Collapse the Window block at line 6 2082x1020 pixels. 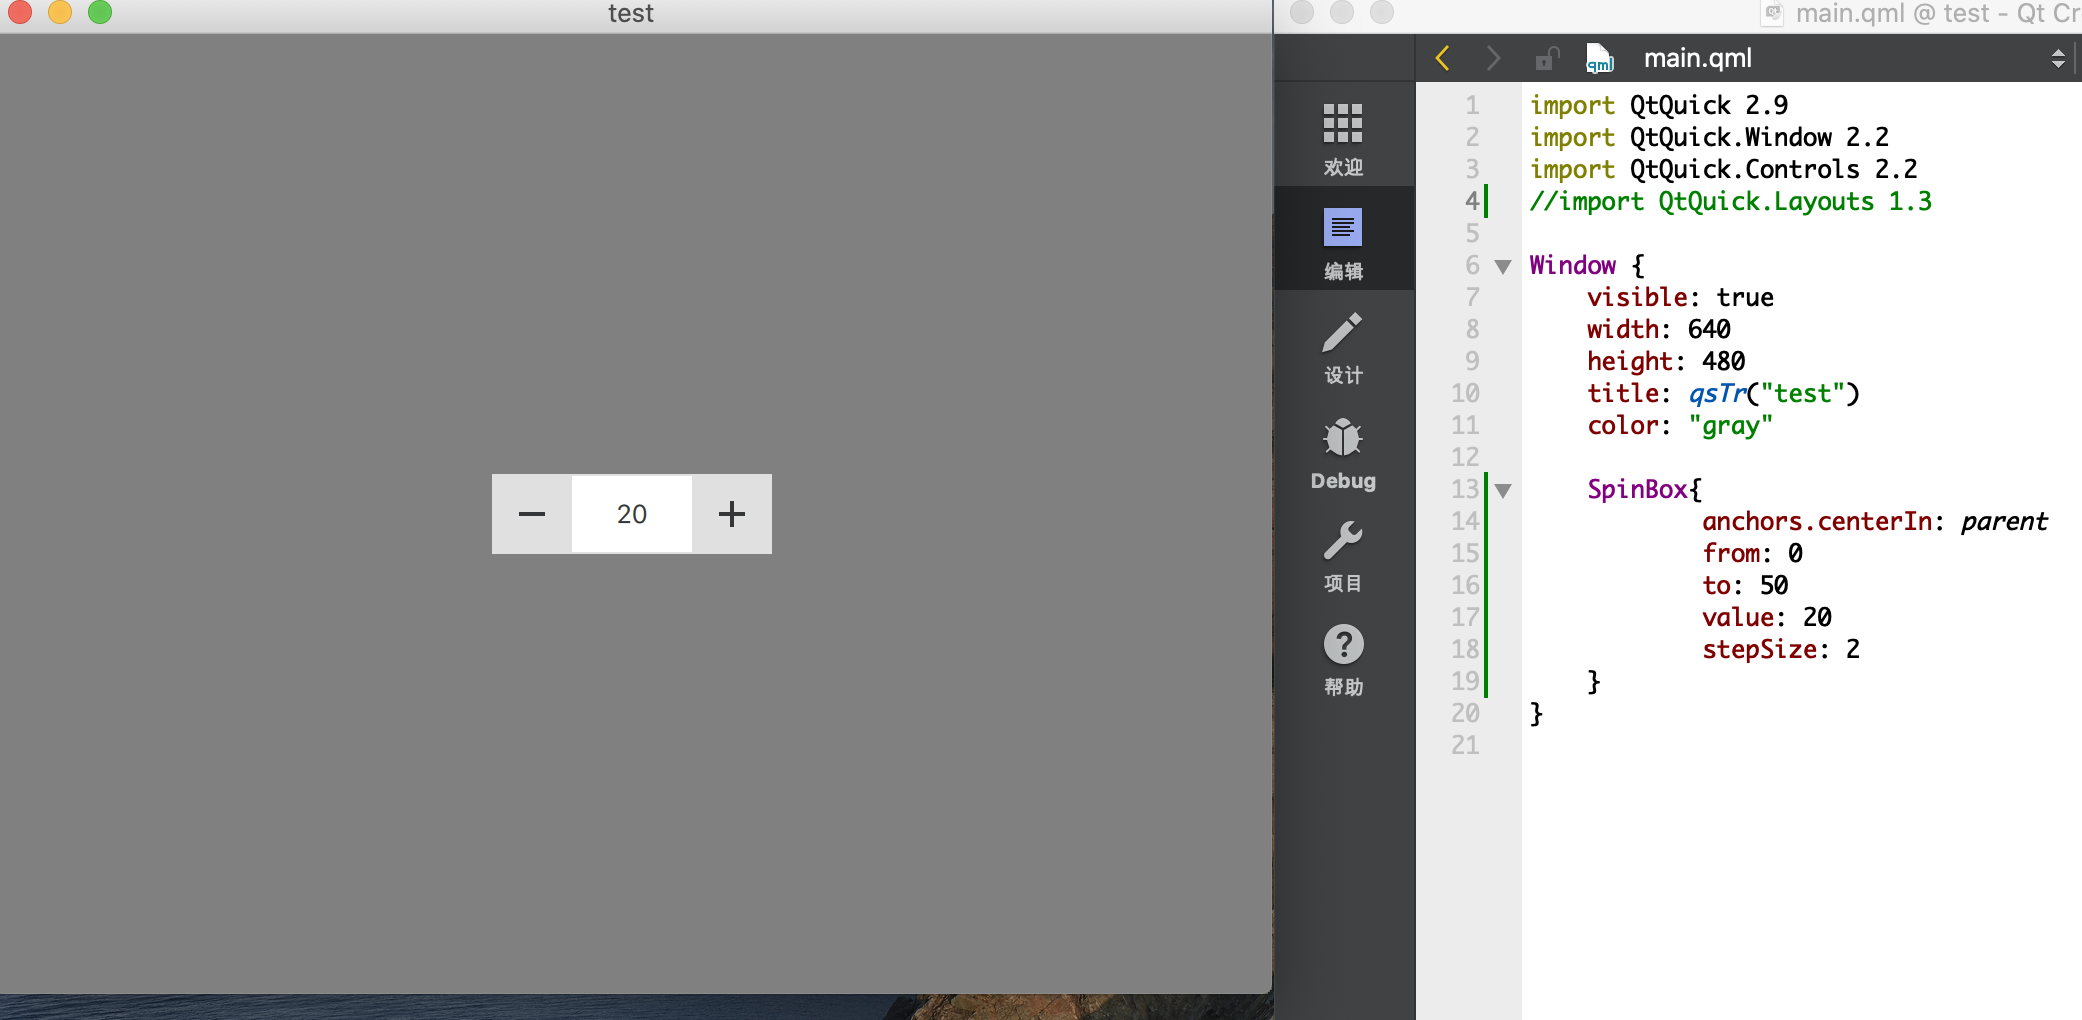[1504, 266]
